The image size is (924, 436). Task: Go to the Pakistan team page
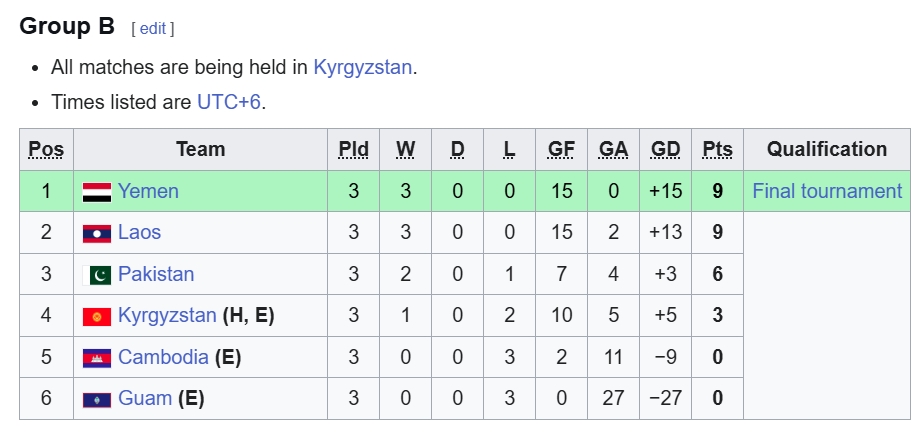click(x=156, y=274)
